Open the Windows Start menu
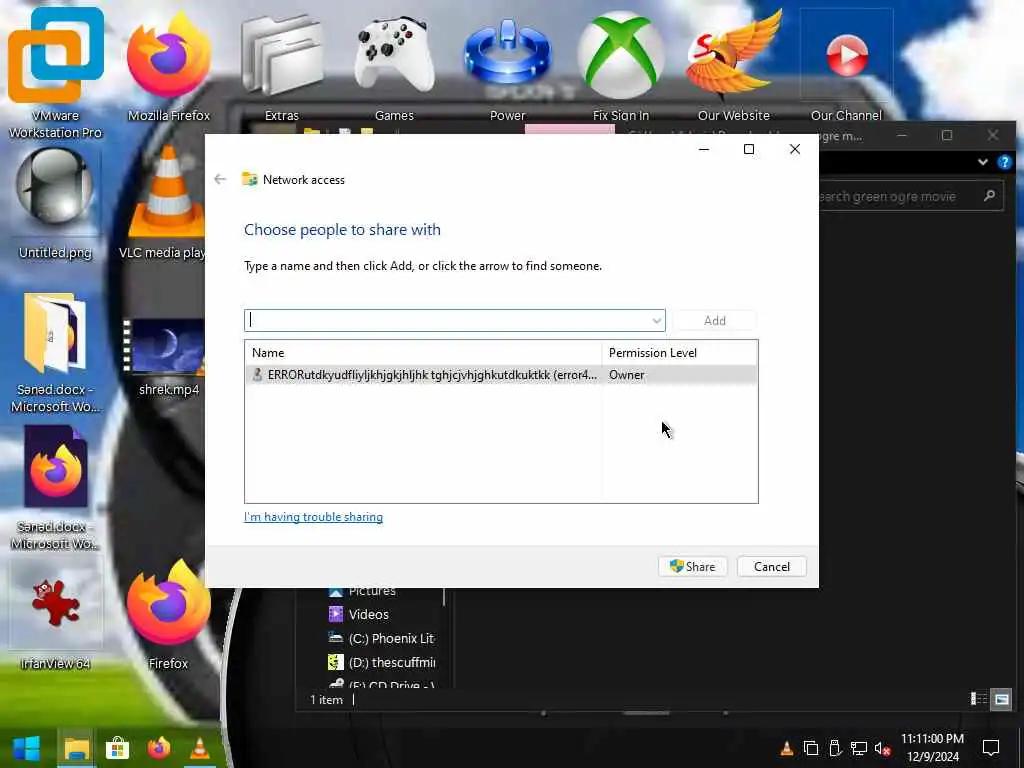Screen dimensions: 1024x768 point(27,748)
